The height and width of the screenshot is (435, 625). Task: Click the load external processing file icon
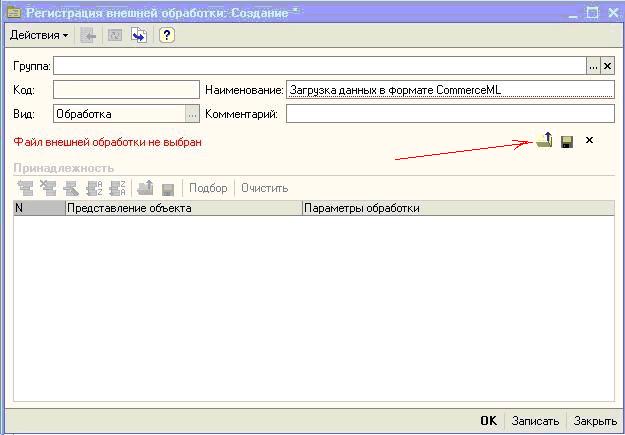544,141
